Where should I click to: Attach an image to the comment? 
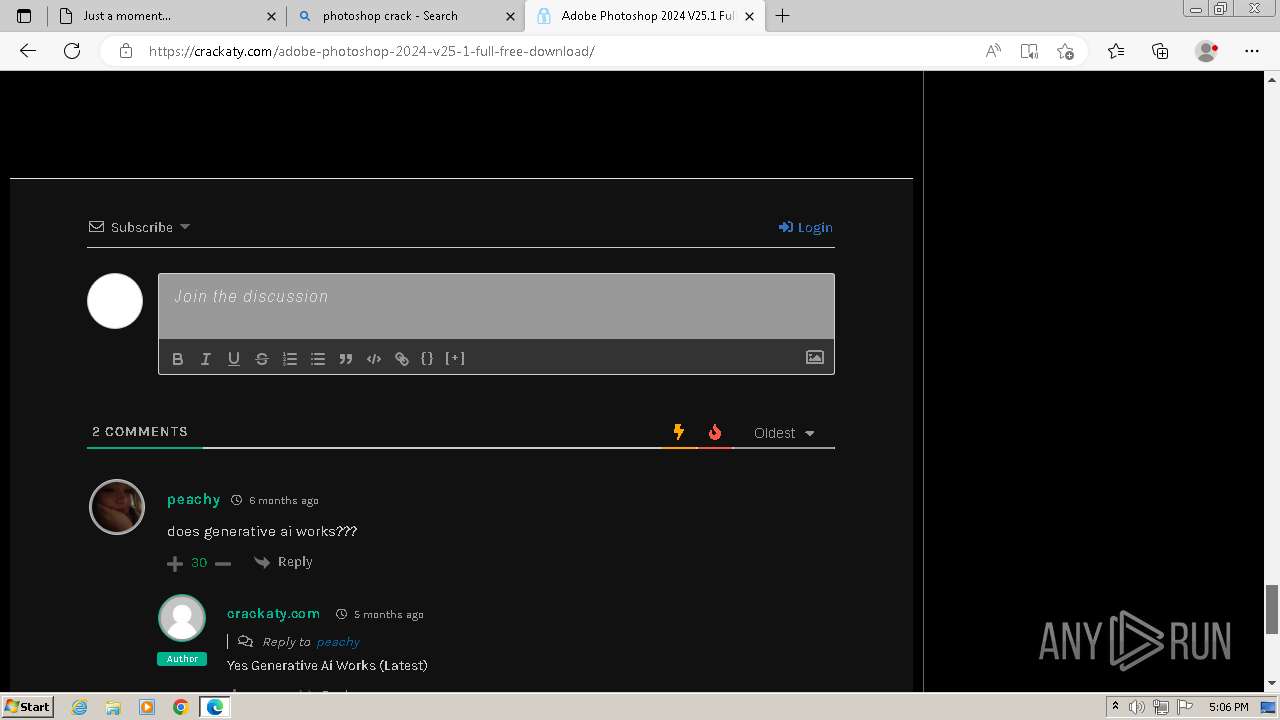(815, 357)
